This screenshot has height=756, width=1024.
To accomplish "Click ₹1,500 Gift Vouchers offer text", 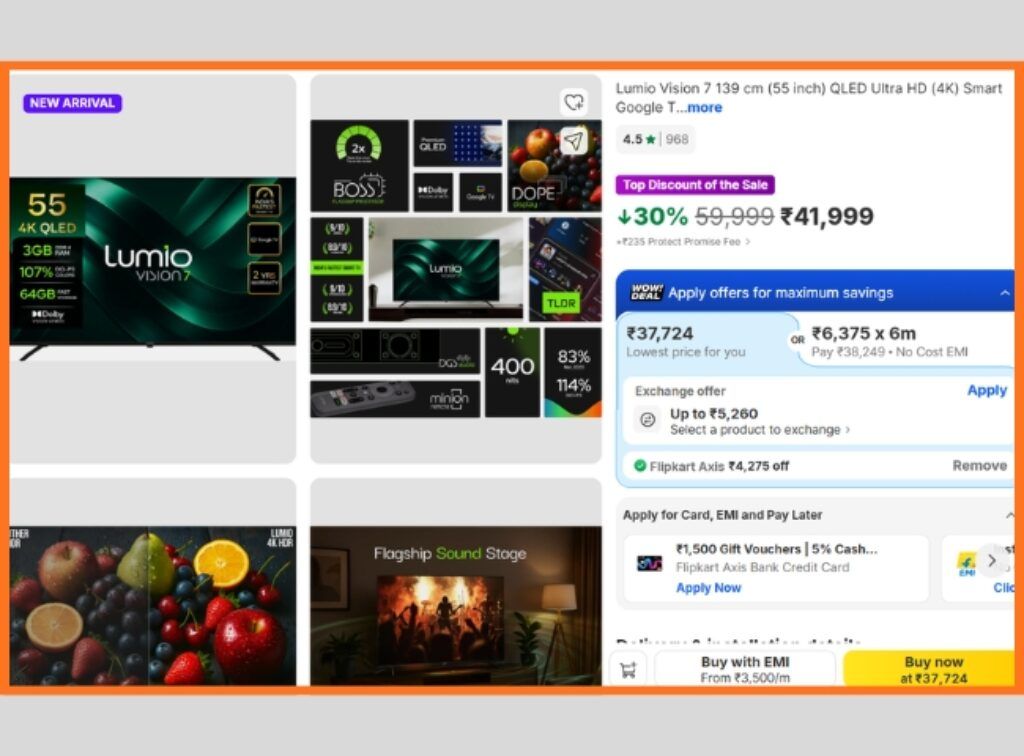I will [776, 549].
